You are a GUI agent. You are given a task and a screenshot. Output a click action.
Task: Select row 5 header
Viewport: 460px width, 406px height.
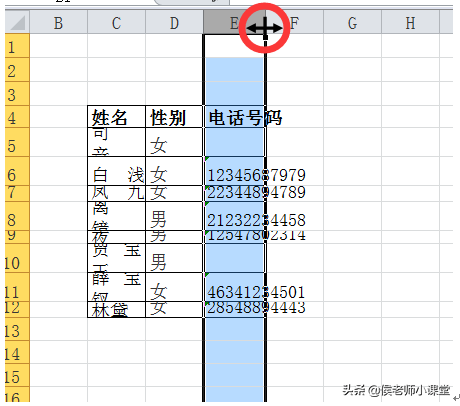(17, 142)
